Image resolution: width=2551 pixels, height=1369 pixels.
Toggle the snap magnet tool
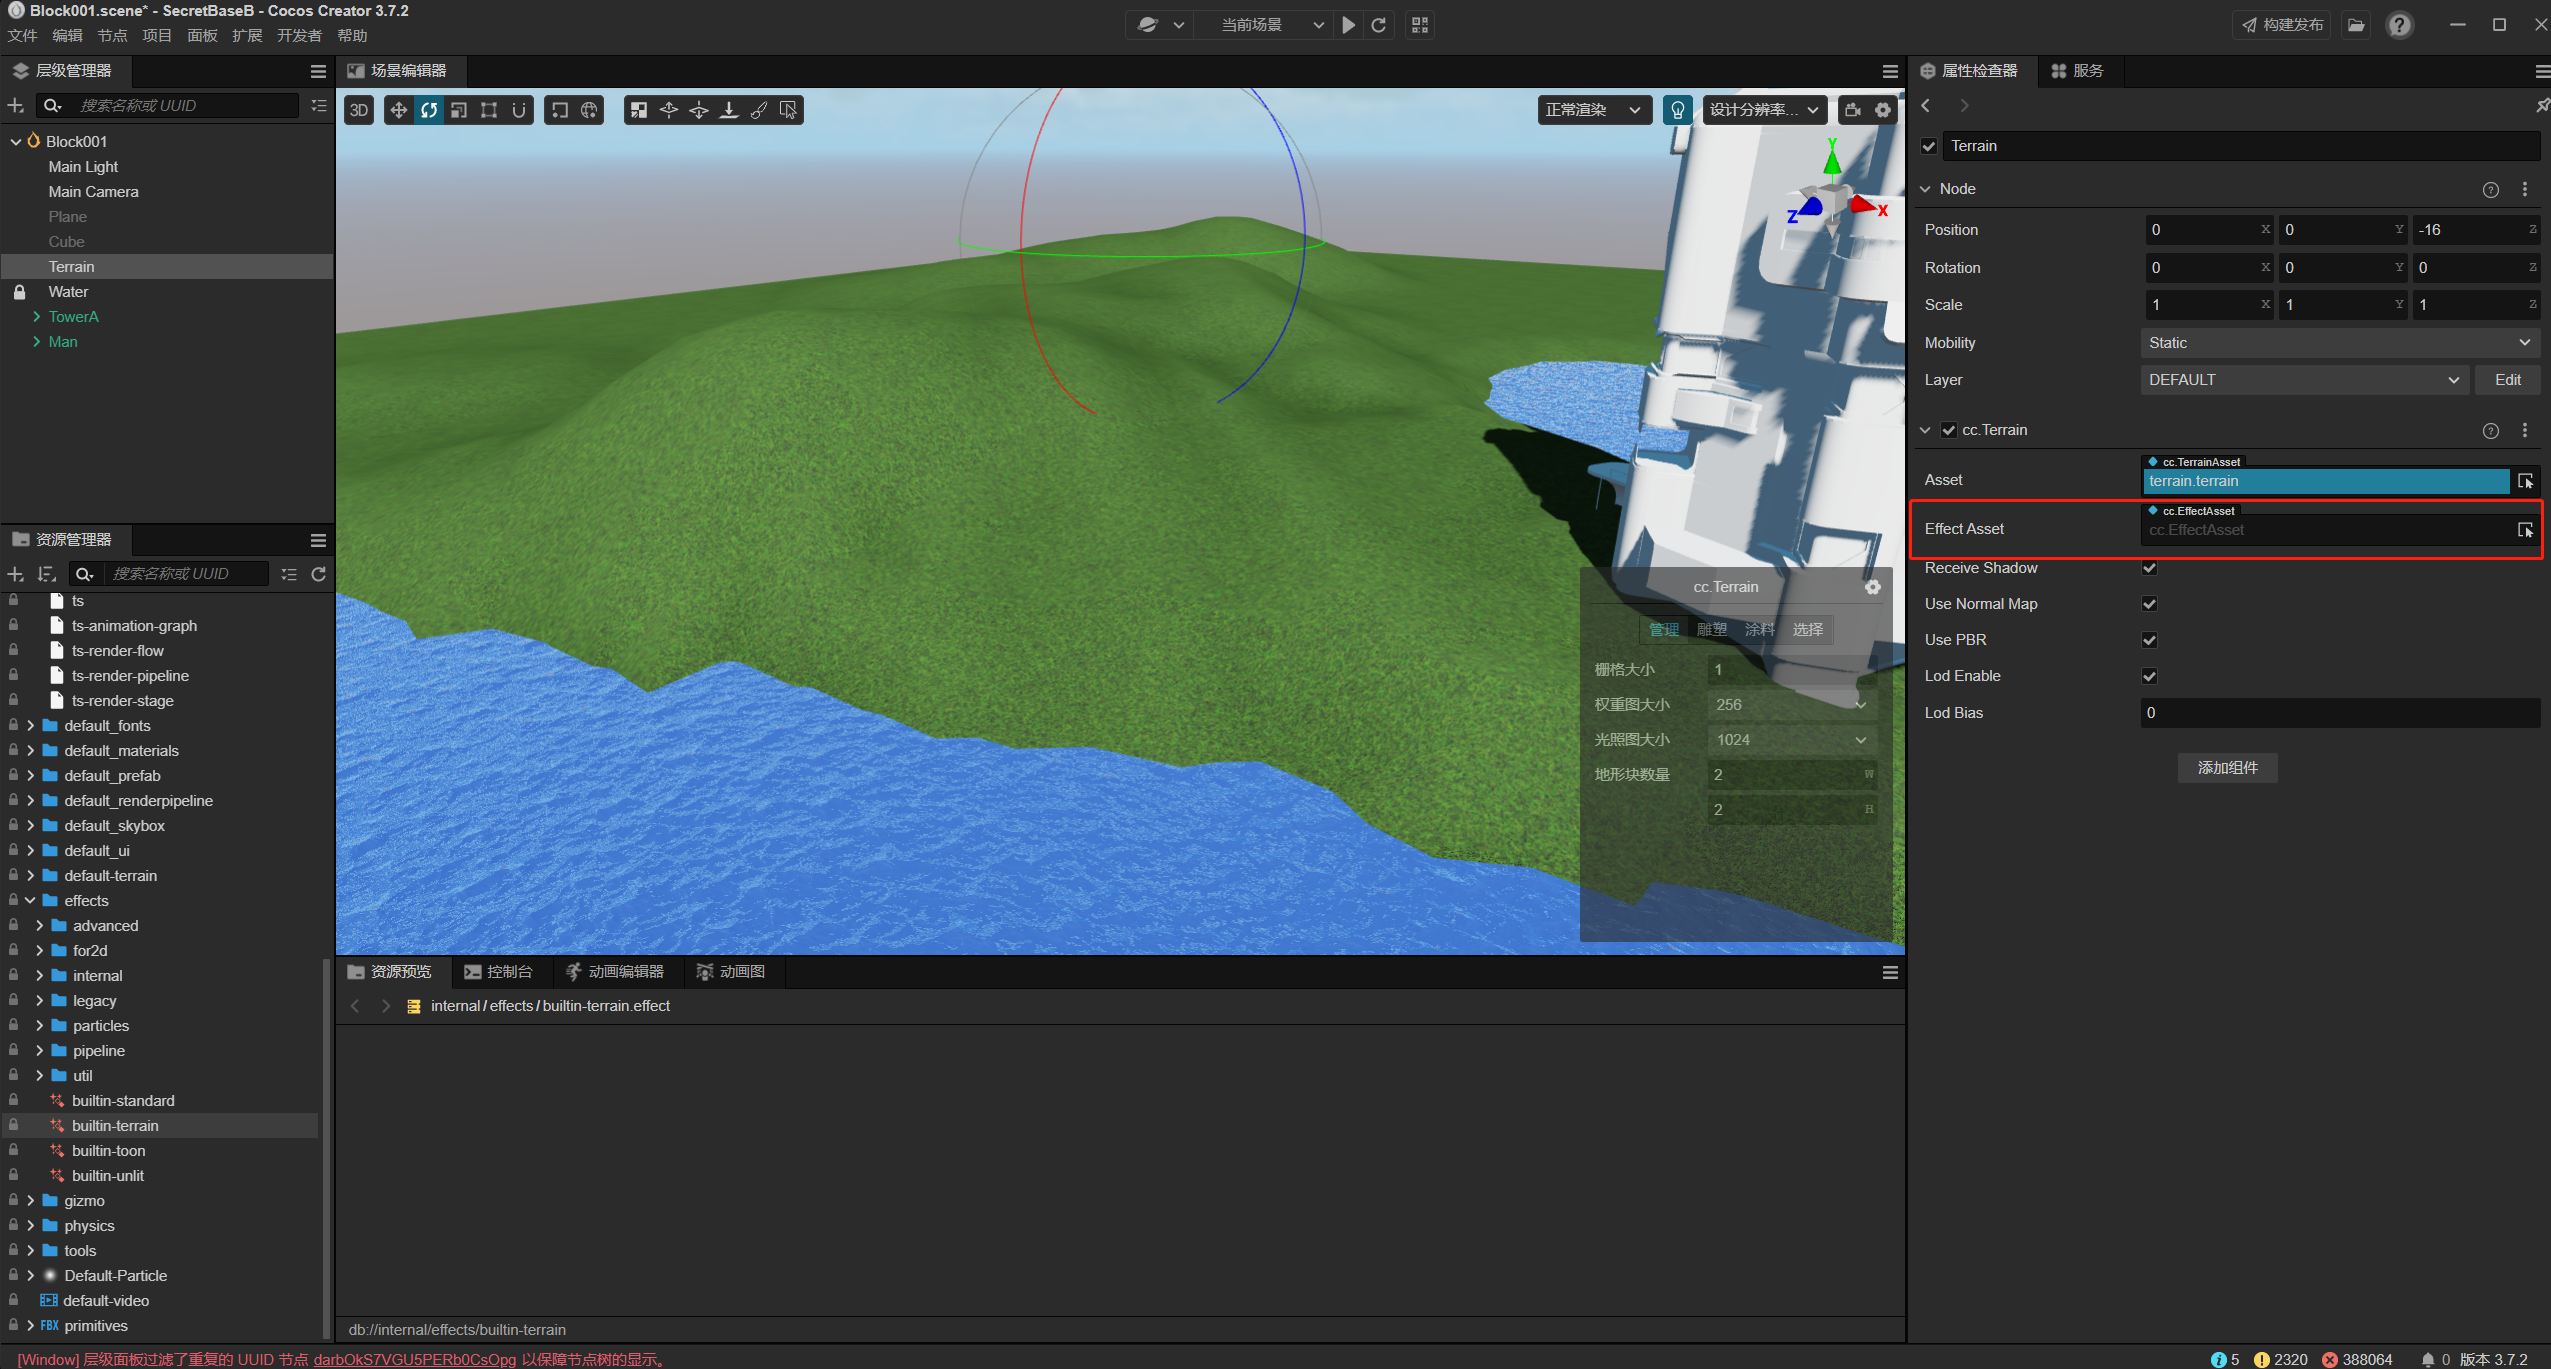[519, 110]
